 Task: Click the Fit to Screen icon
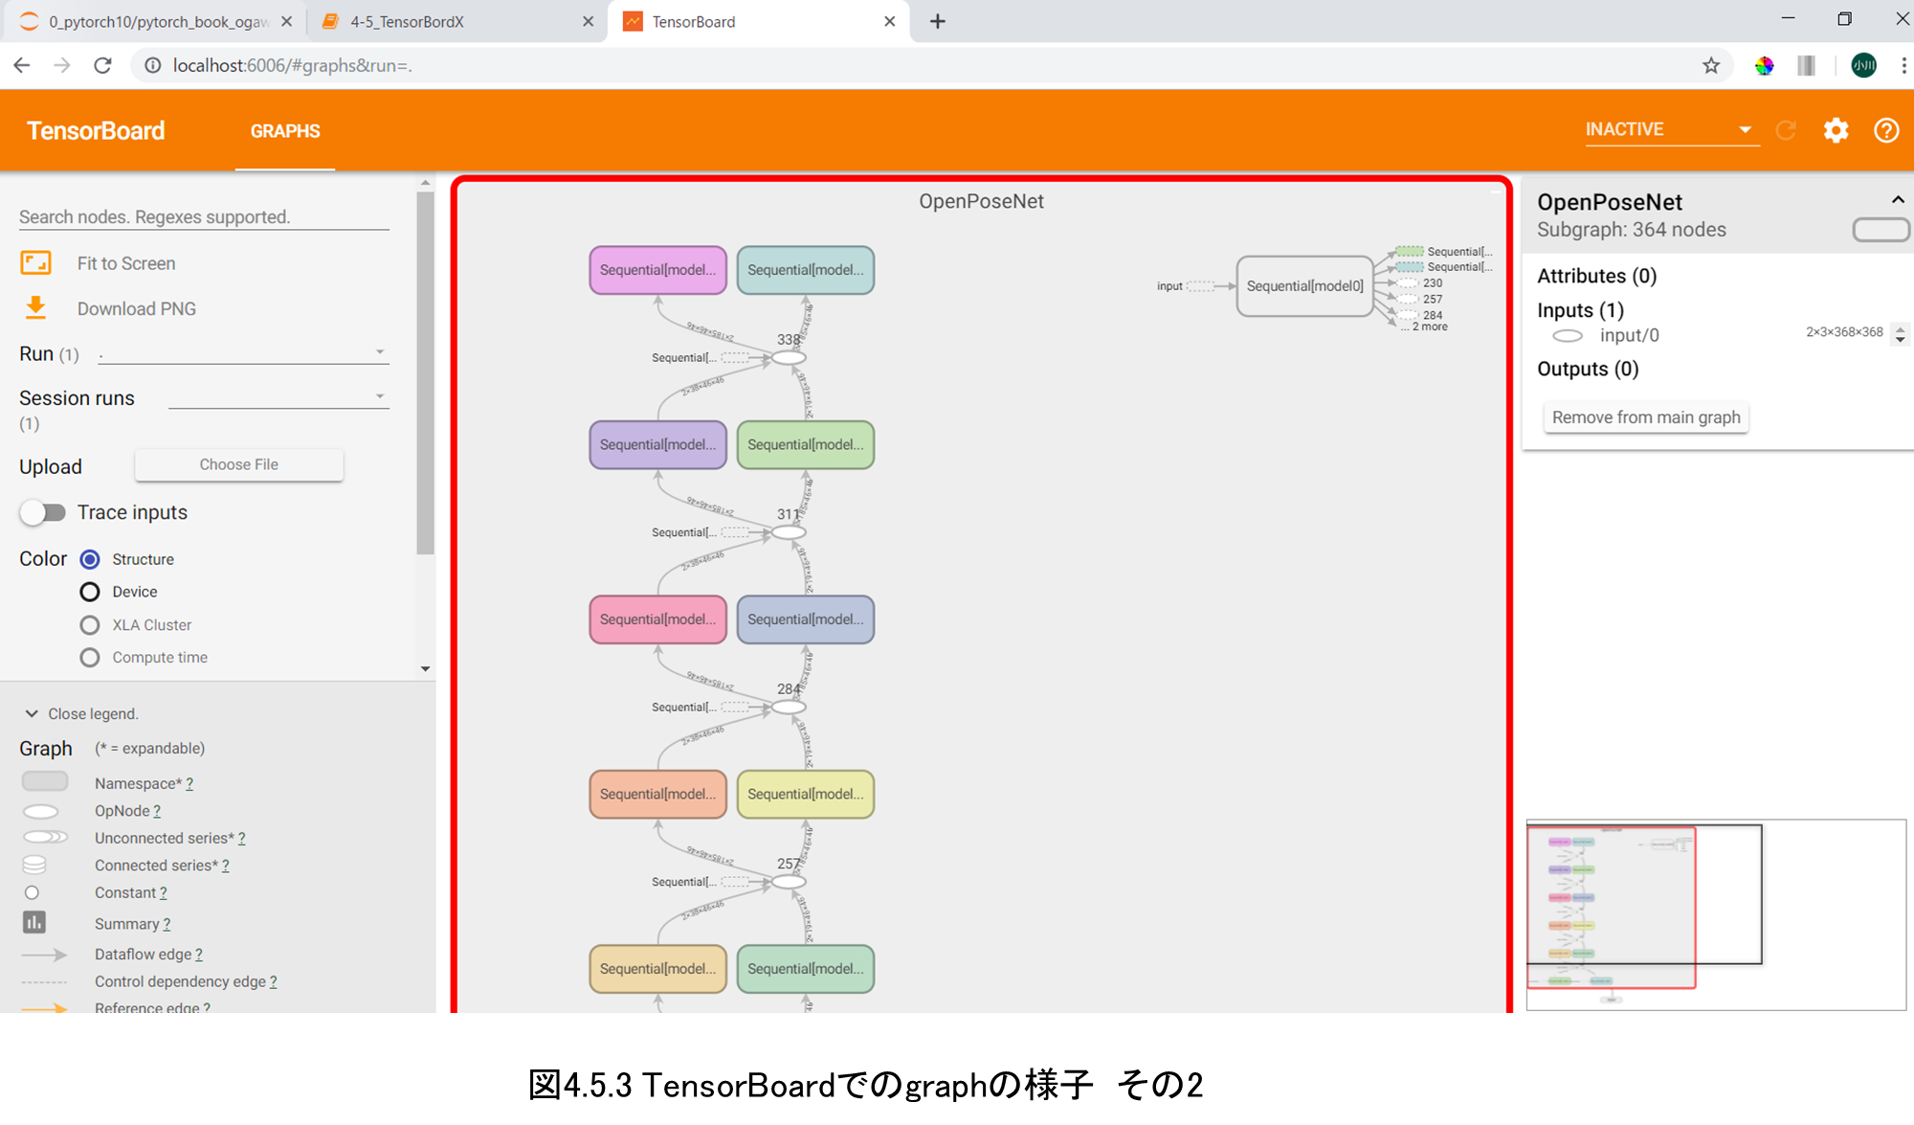[x=36, y=263]
